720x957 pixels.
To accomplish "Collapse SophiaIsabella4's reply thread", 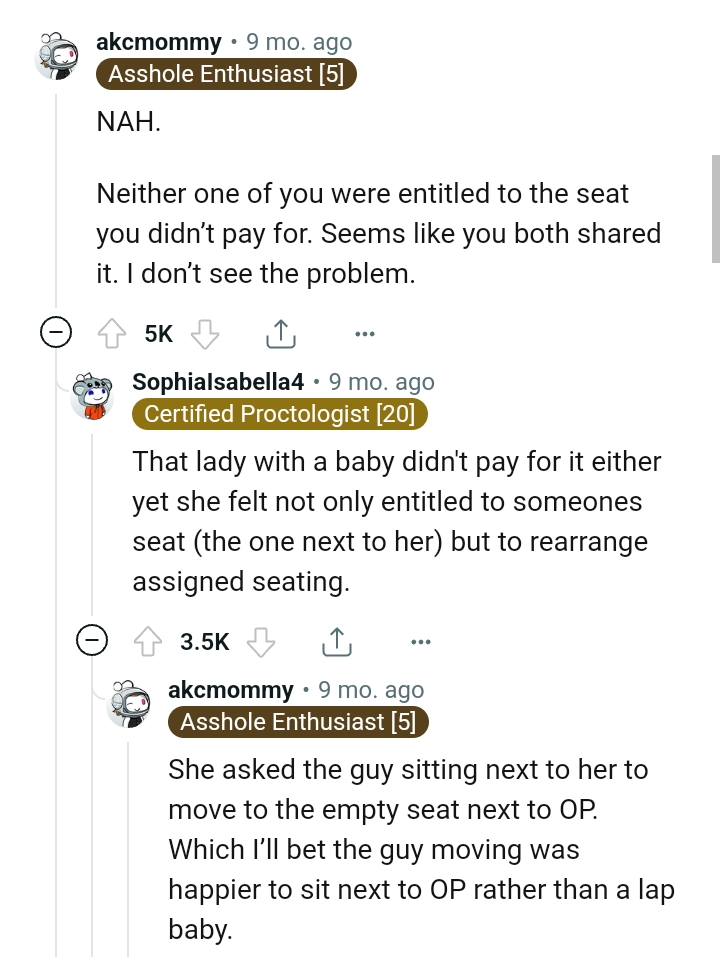I will coord(92,641).
